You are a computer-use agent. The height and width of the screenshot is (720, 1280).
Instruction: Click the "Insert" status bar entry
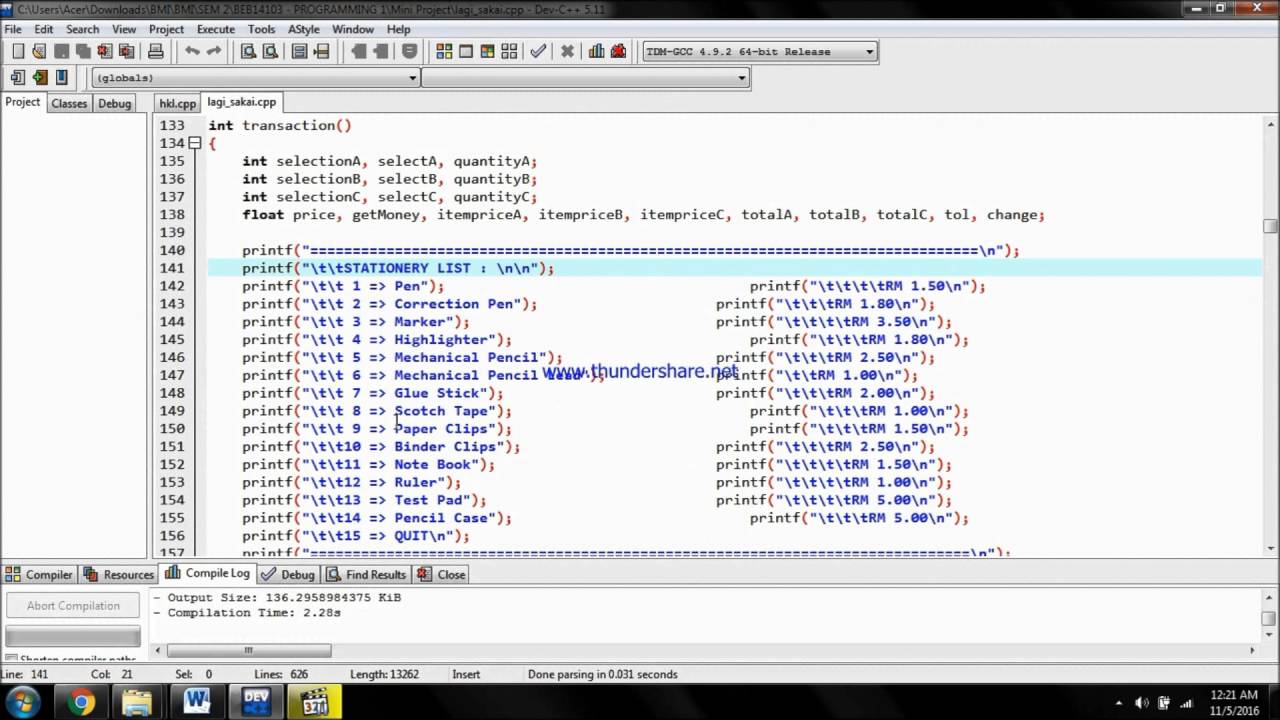[466, 674]
